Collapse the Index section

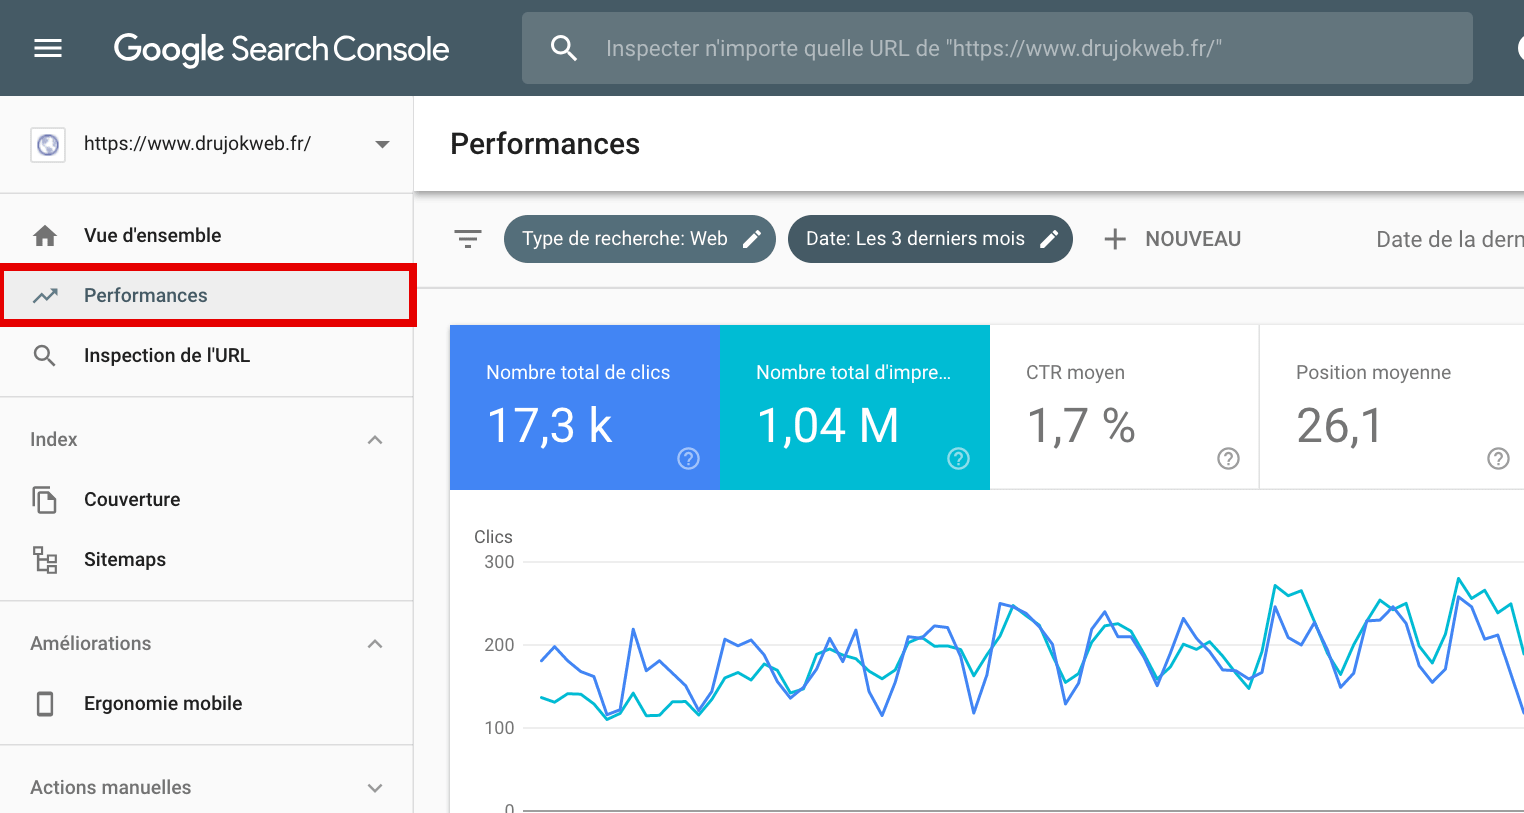375,440
